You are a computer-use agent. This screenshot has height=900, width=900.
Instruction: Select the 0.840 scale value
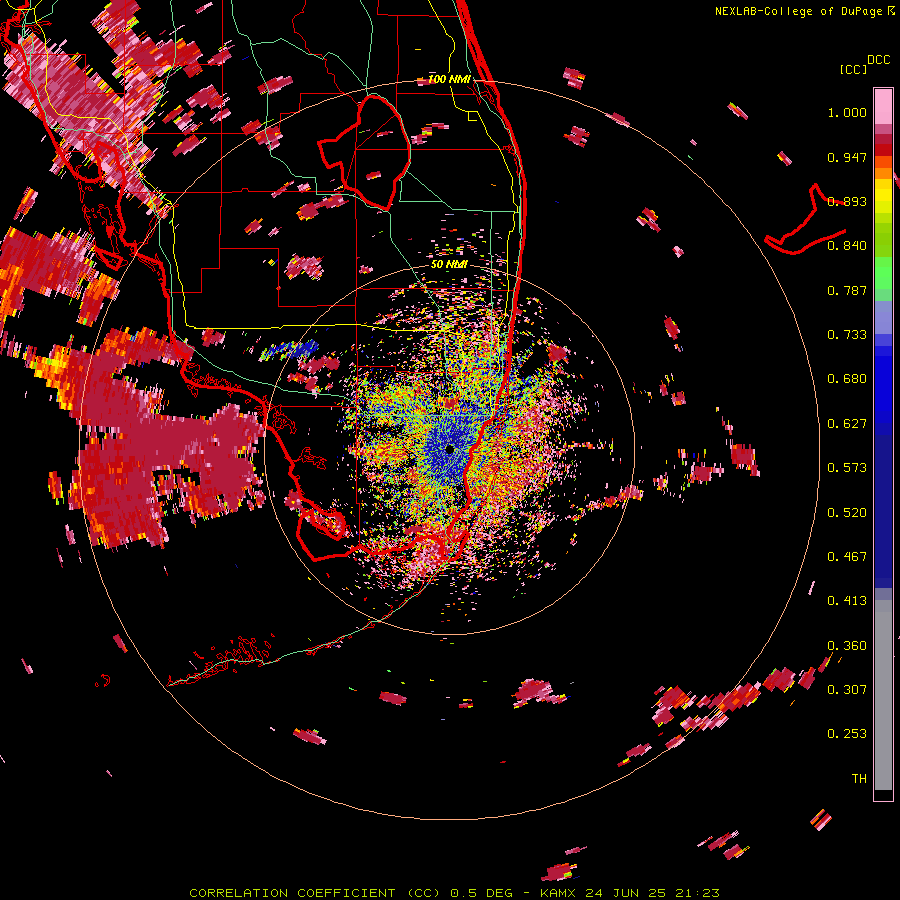[x=847, y=246]
